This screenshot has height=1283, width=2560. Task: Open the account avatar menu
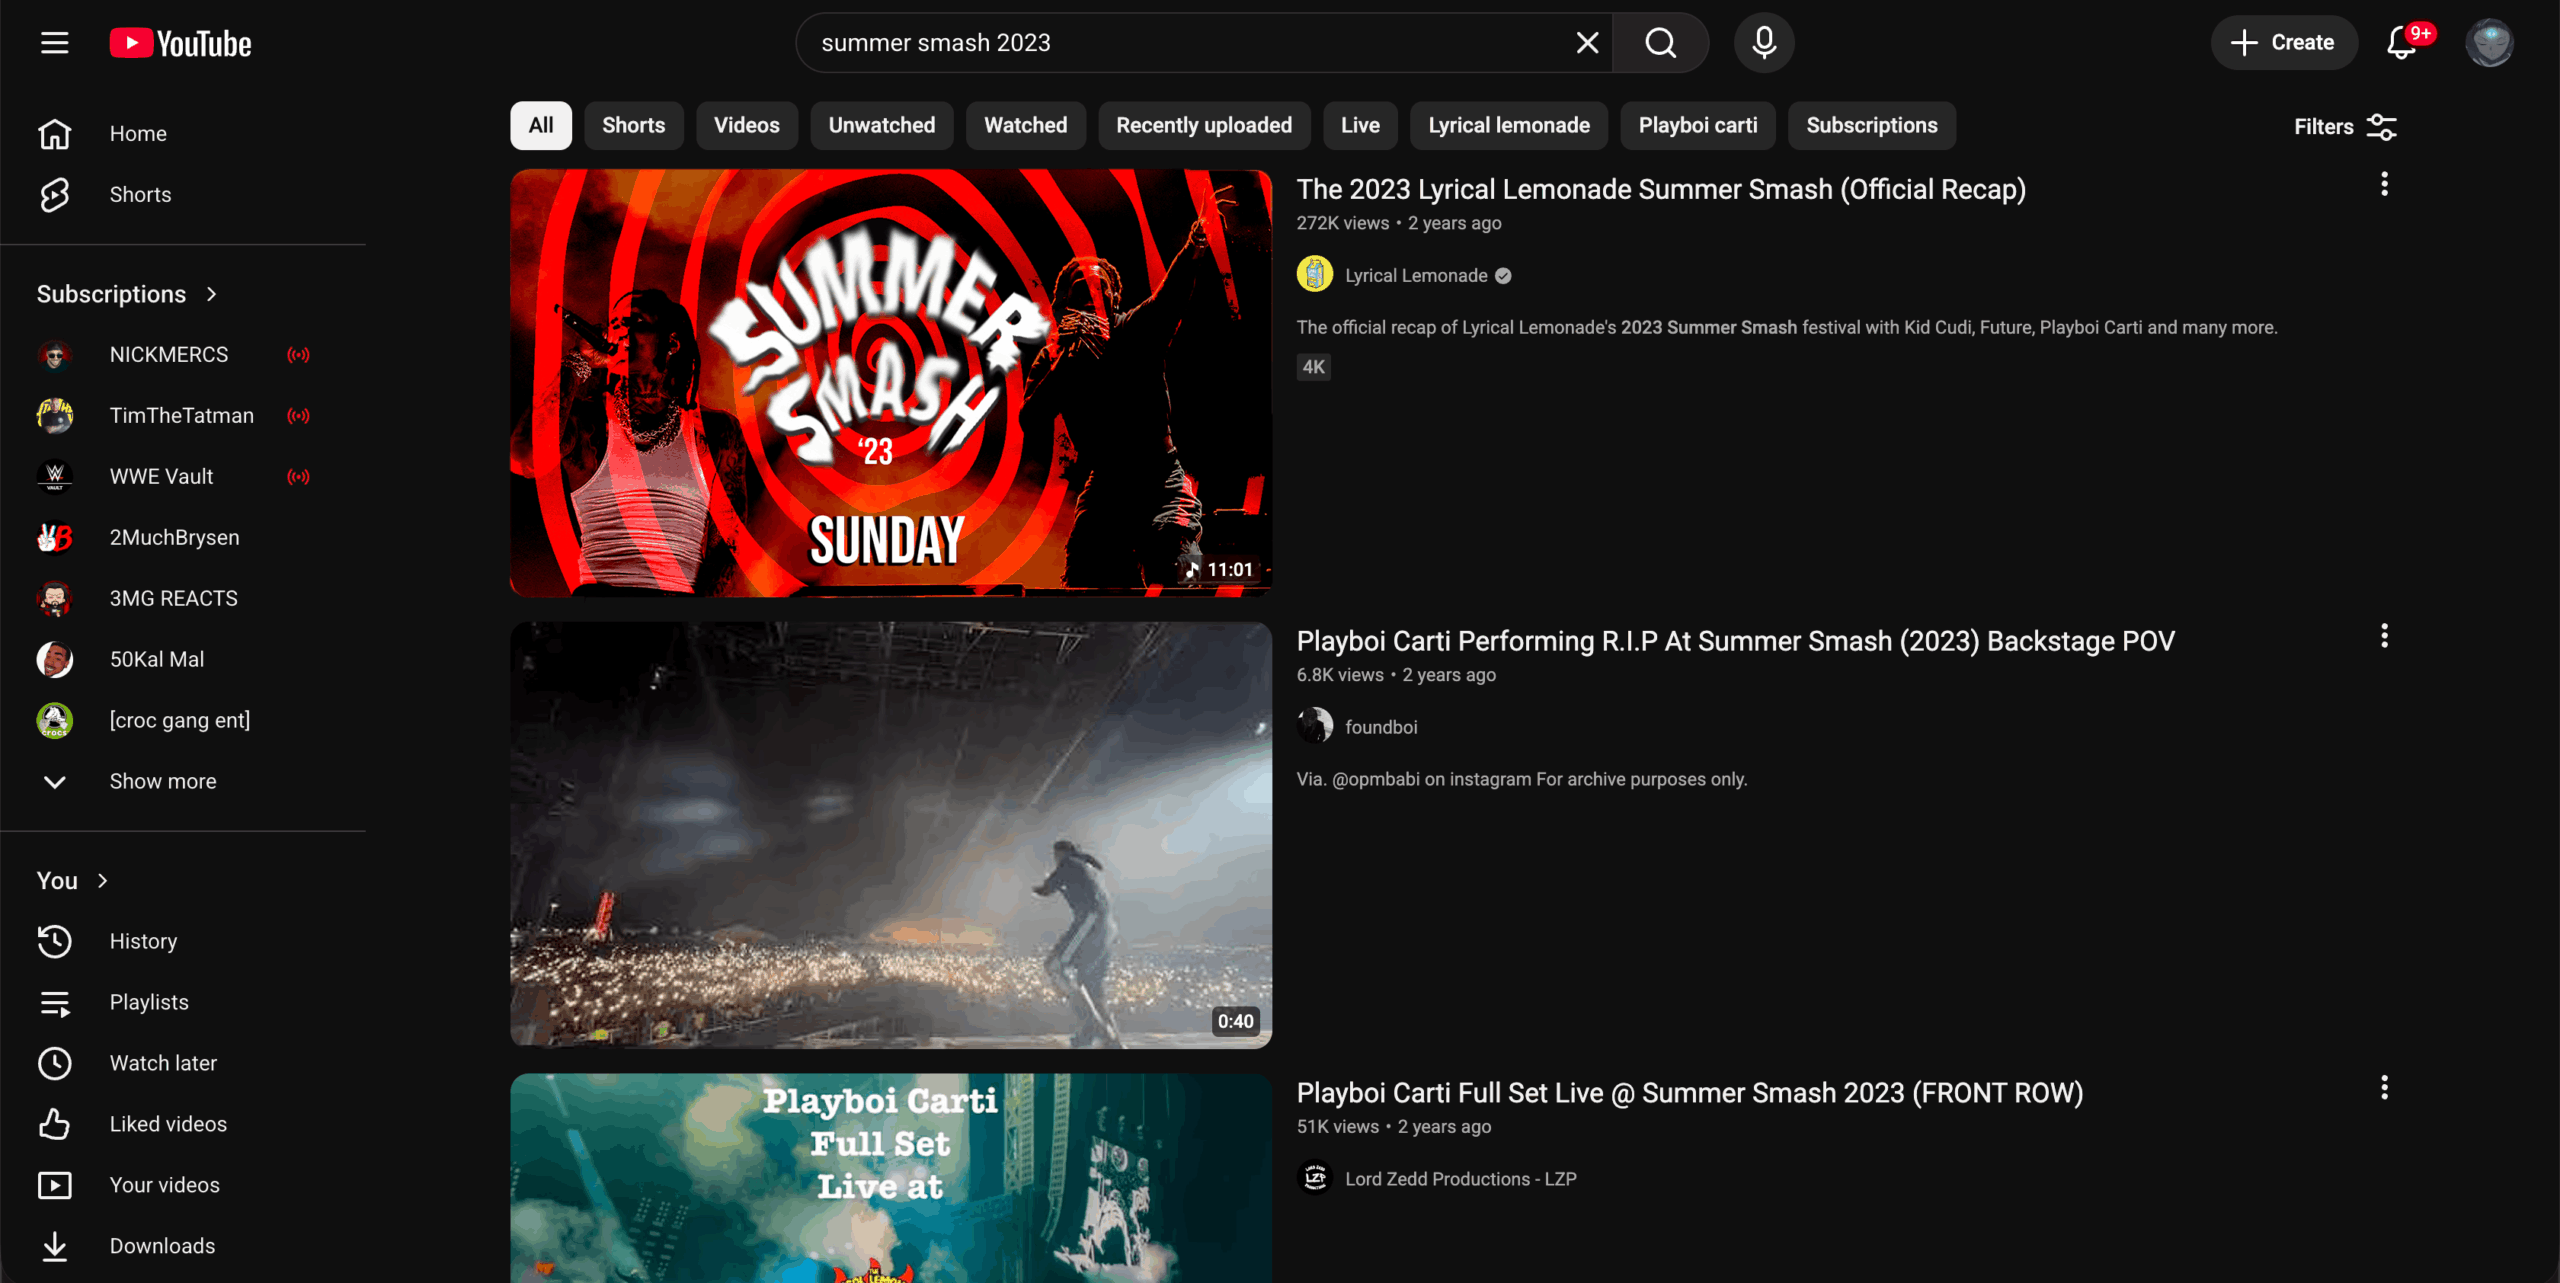click(x=2489, y=43)
